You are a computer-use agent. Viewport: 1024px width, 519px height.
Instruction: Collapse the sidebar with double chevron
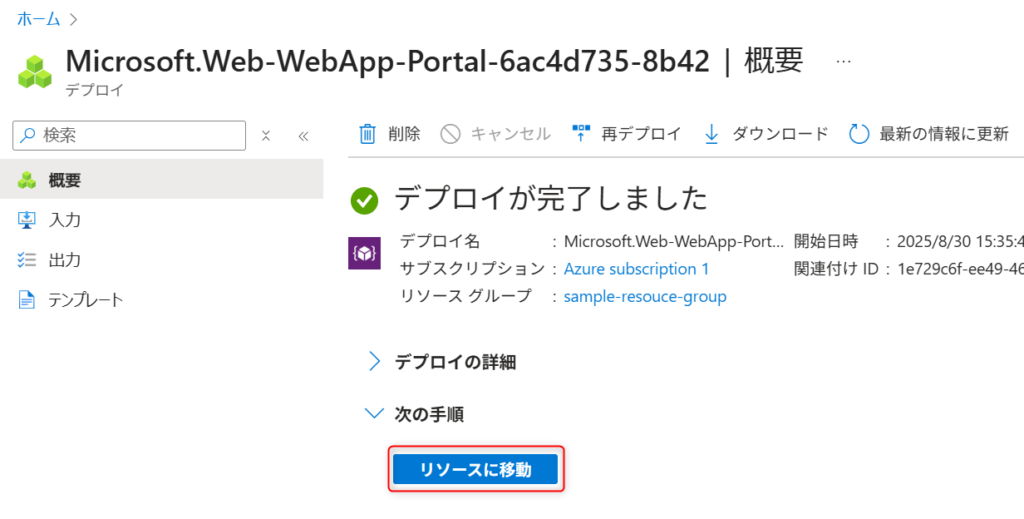pyautogui.click(x=303, y=136)
